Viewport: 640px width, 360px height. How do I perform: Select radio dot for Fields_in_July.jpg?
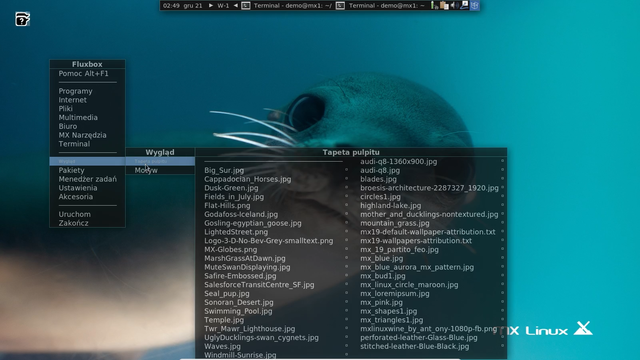(x=347, y=196)
